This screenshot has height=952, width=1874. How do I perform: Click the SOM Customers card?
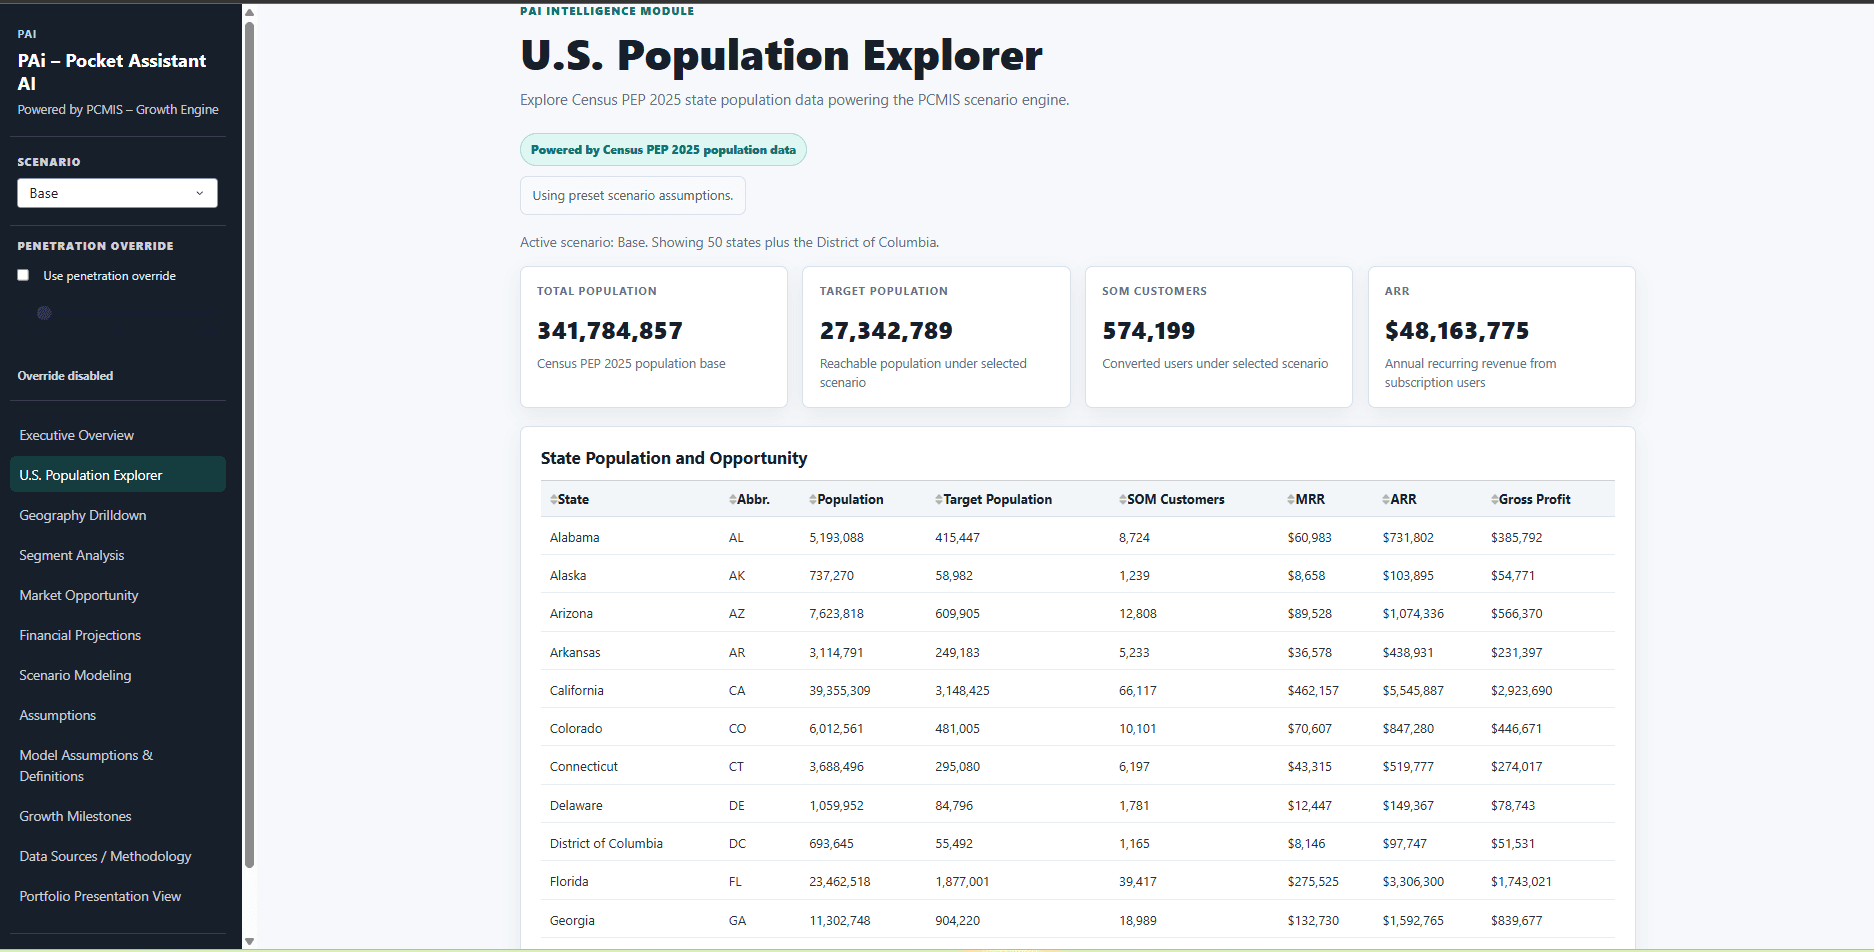(1219, 337)
